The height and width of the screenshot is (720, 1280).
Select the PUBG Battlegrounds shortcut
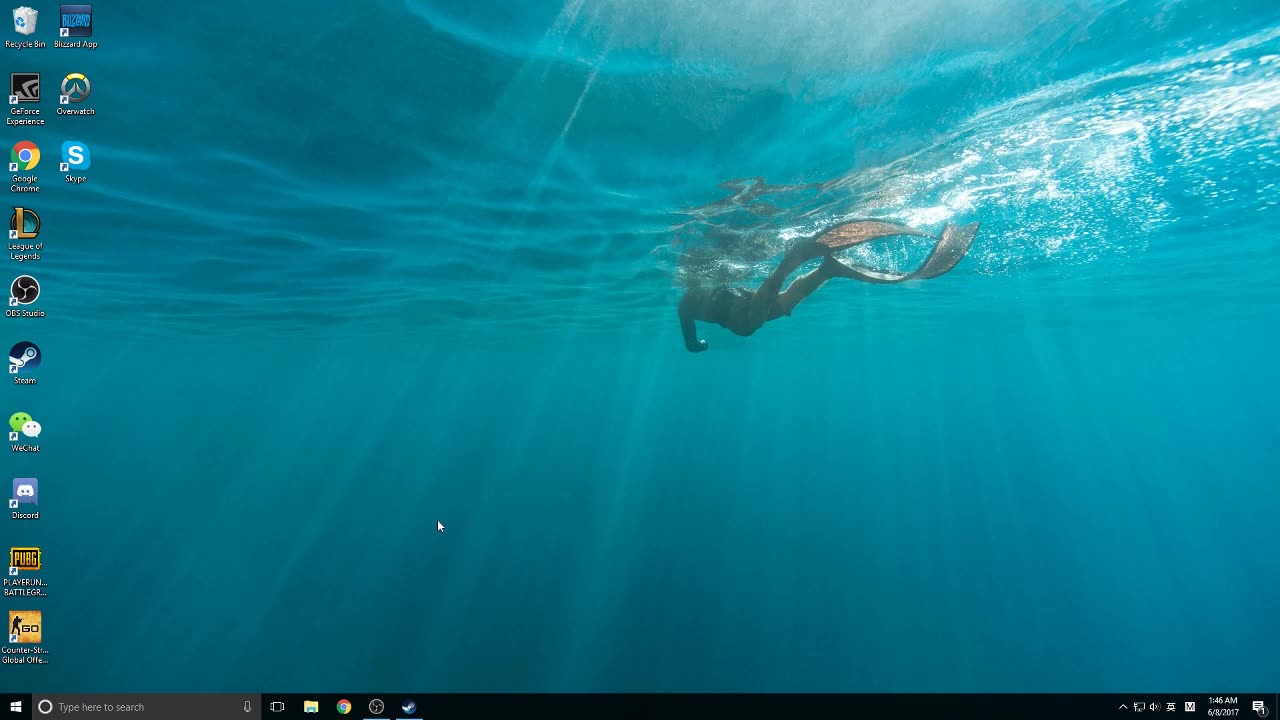[x=25, y=571]
